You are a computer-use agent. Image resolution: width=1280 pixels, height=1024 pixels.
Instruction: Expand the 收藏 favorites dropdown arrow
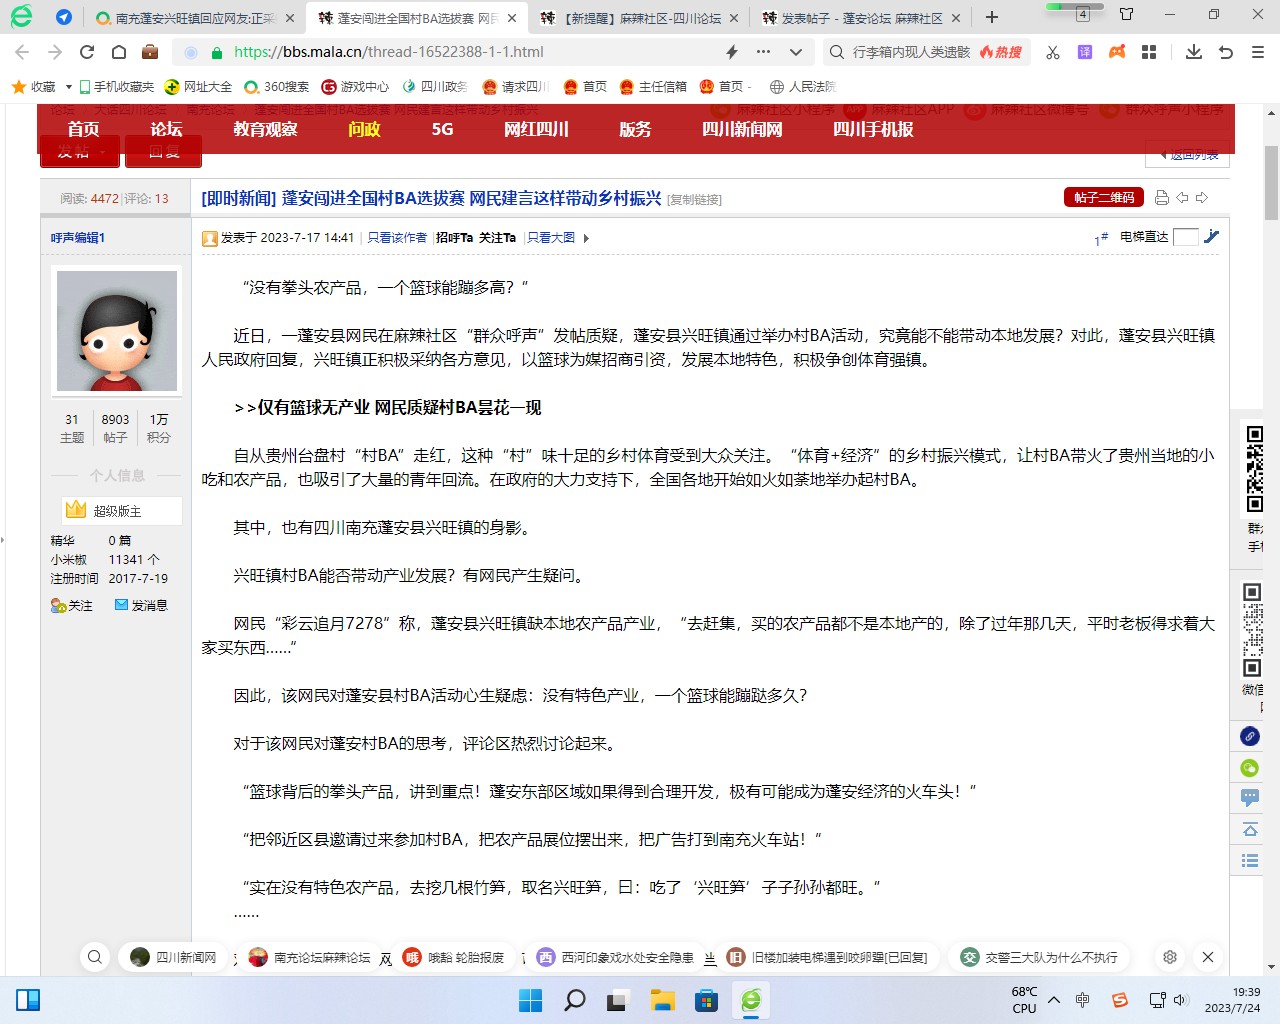coord(69,87)
